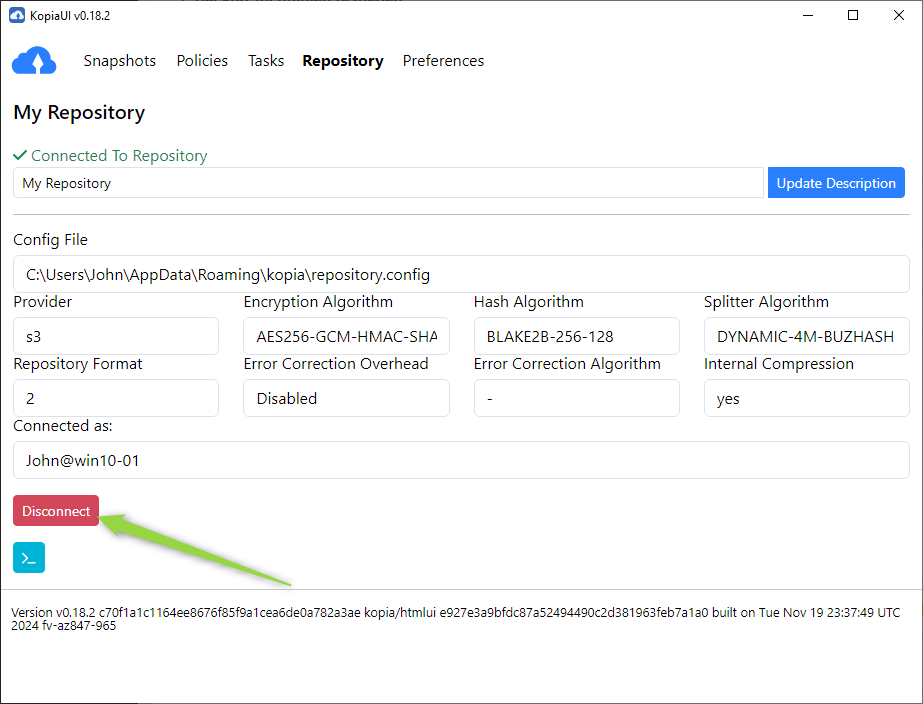Select the Provider s3 field

116,336
